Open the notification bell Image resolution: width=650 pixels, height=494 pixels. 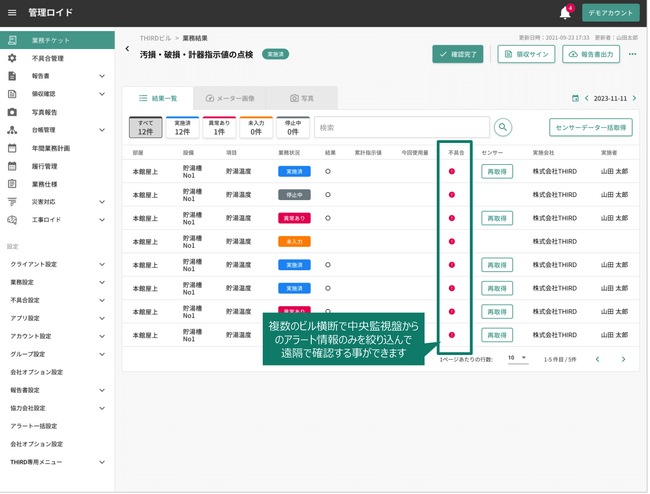[x=565, y=13]
